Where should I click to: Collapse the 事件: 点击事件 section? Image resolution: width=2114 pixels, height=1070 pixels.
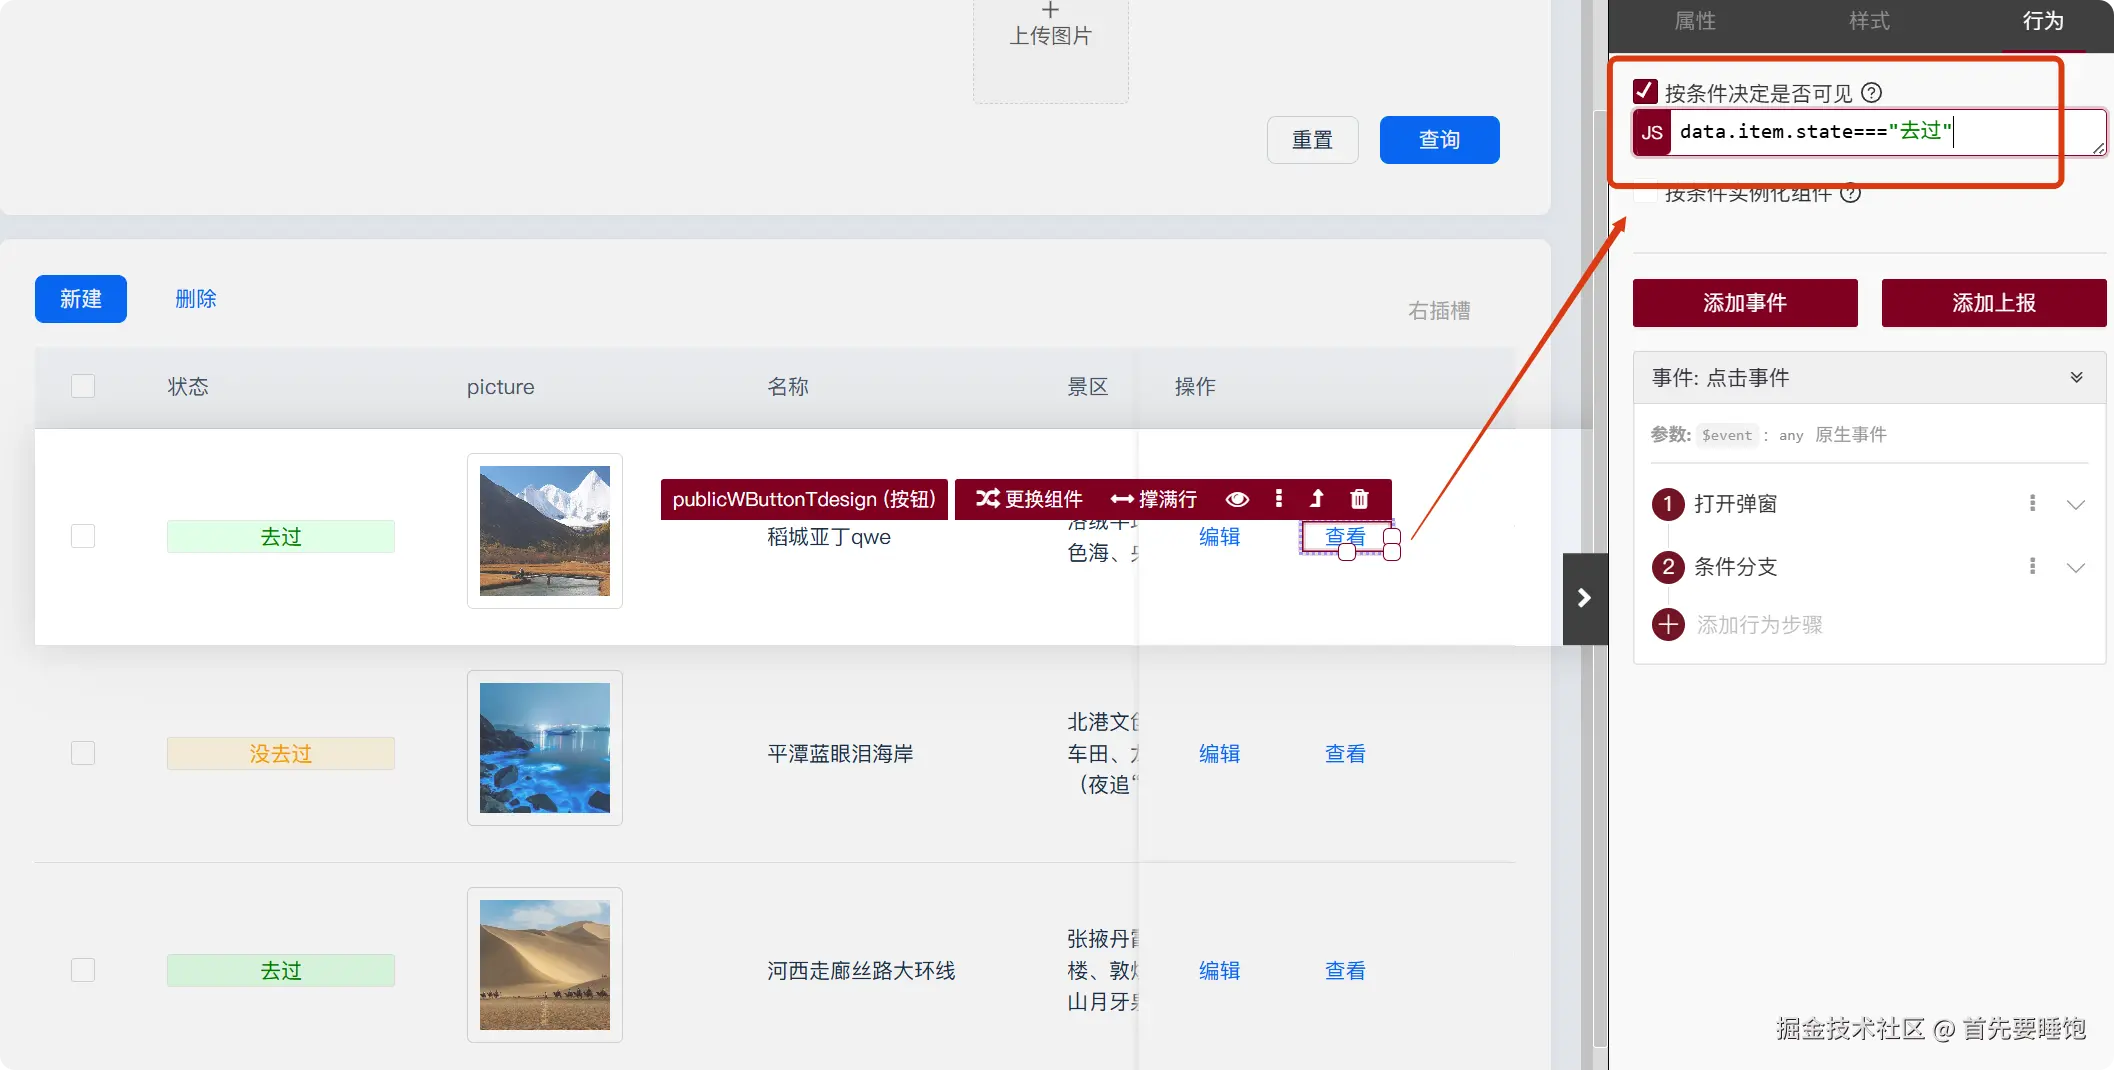(x=2077, y=377)
